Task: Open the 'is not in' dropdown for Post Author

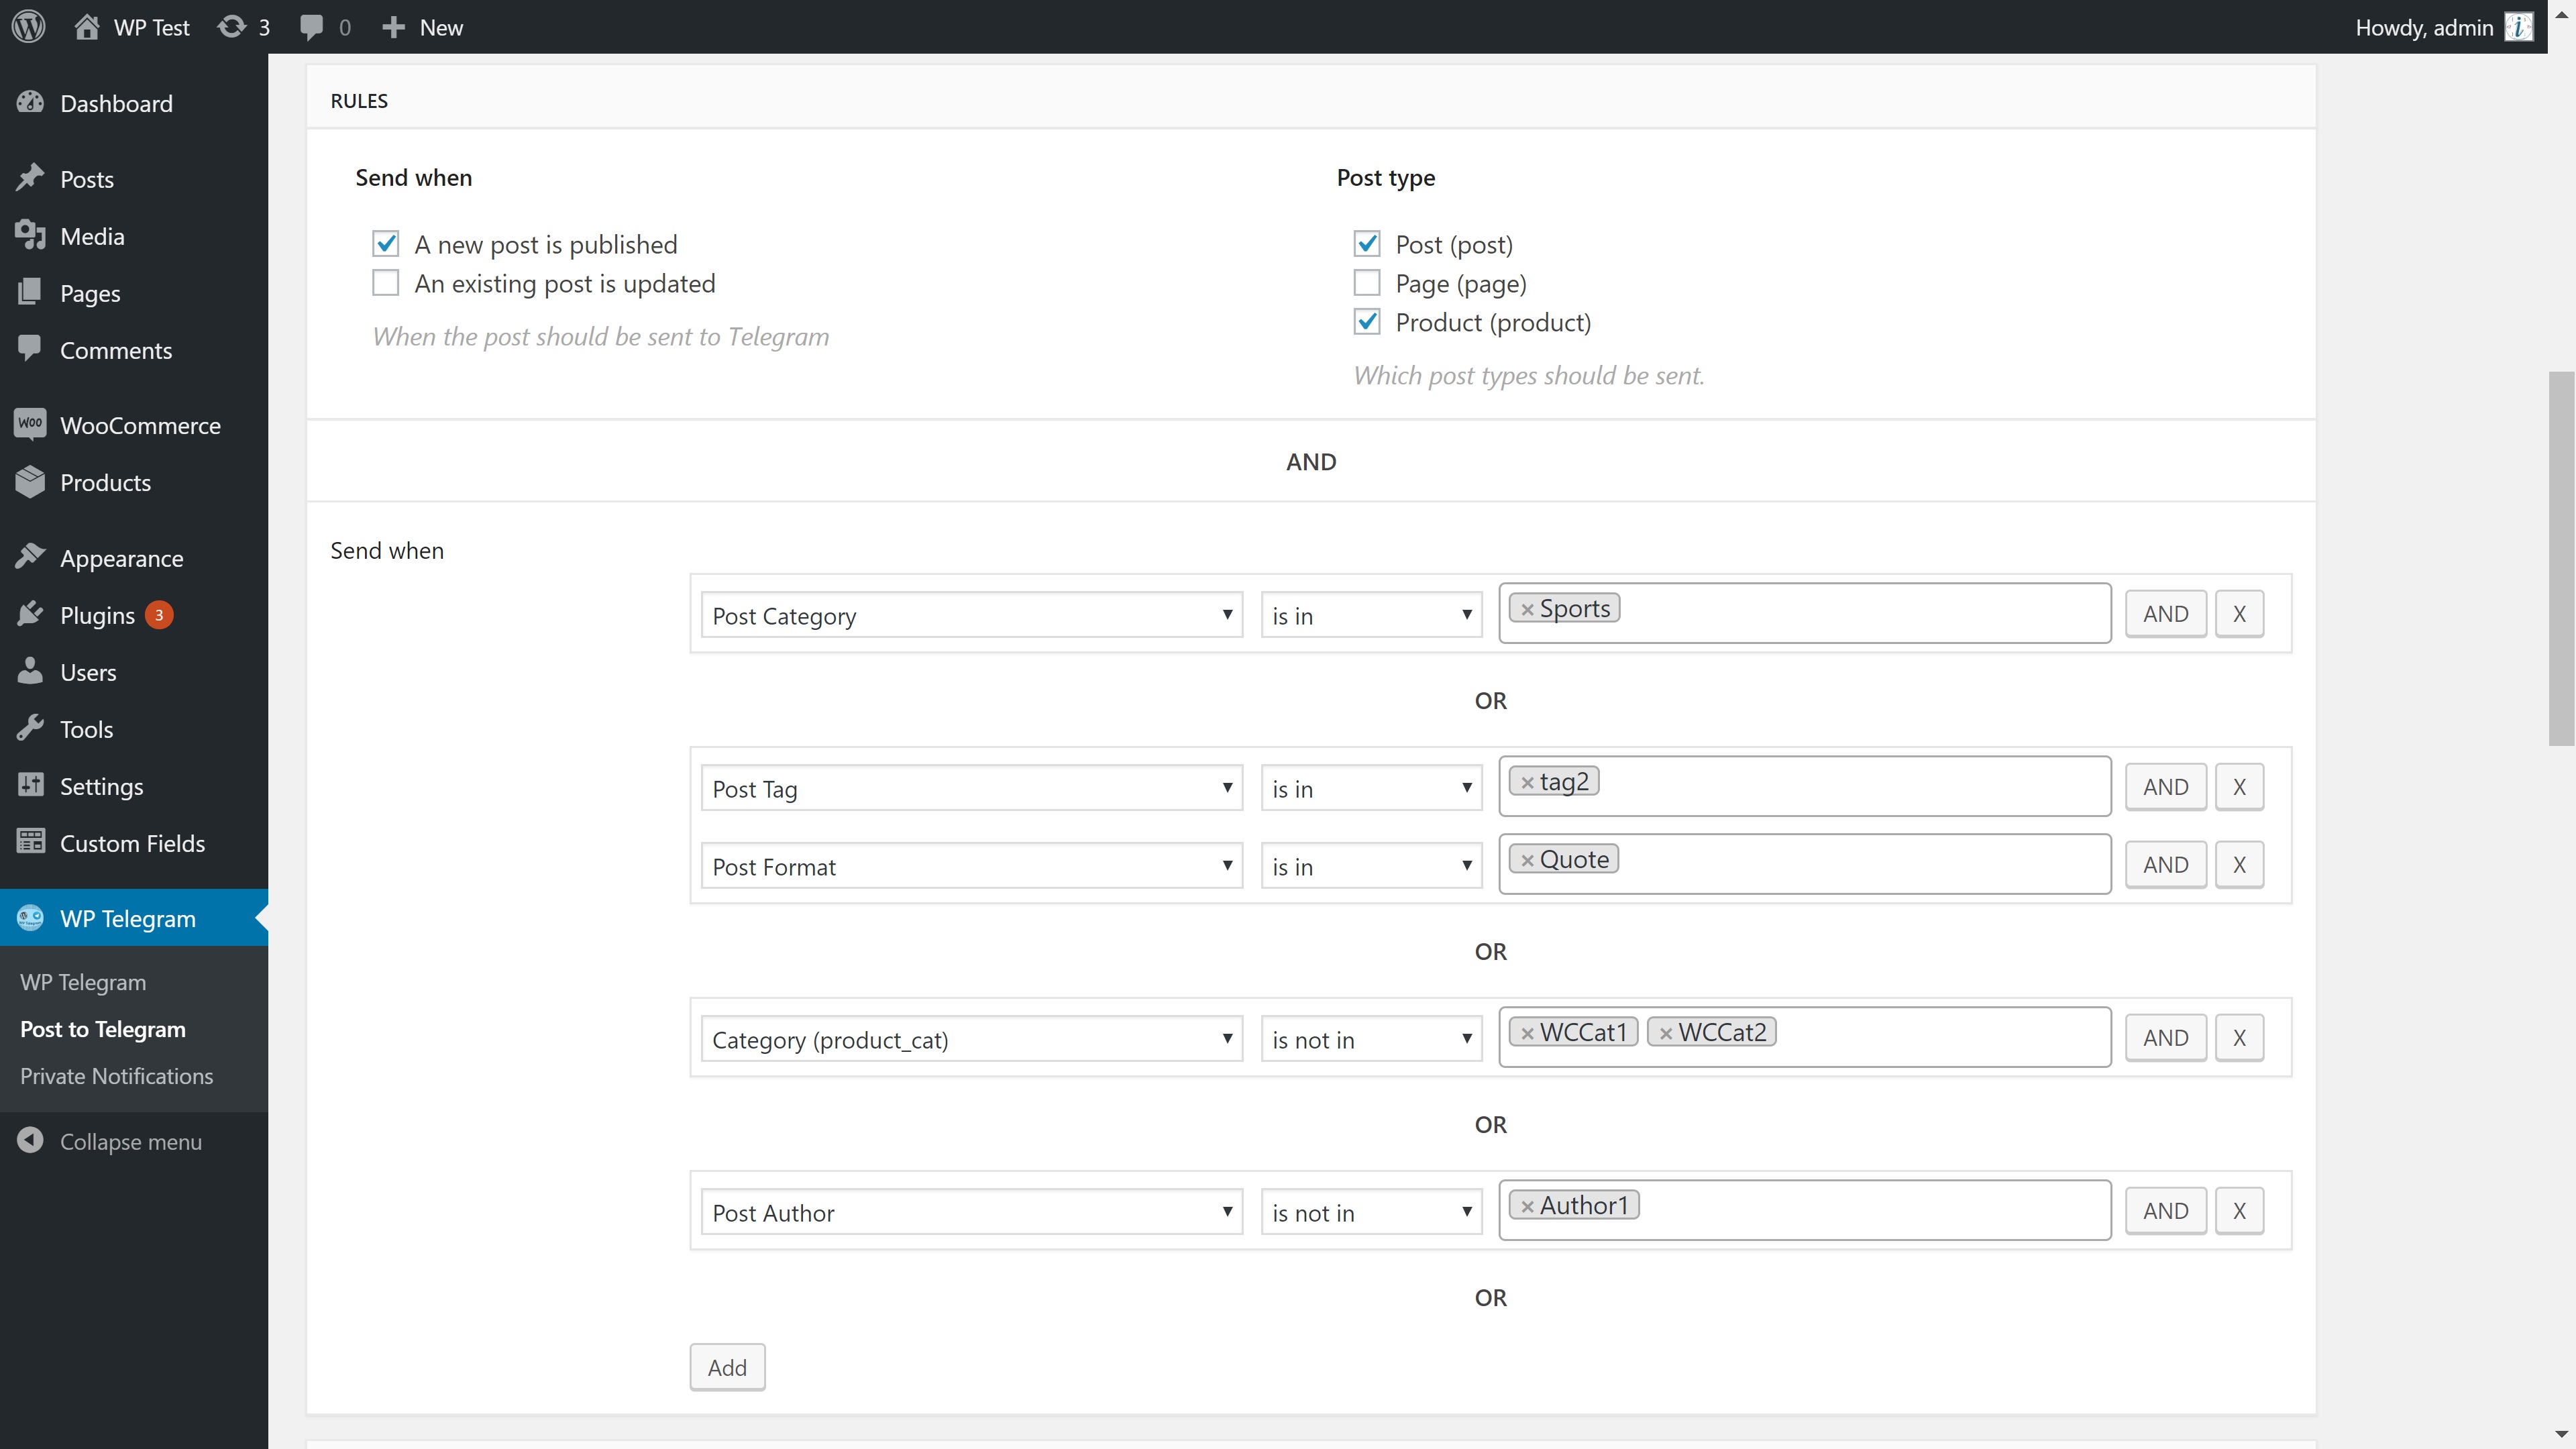Action: coord(1370,1212)
